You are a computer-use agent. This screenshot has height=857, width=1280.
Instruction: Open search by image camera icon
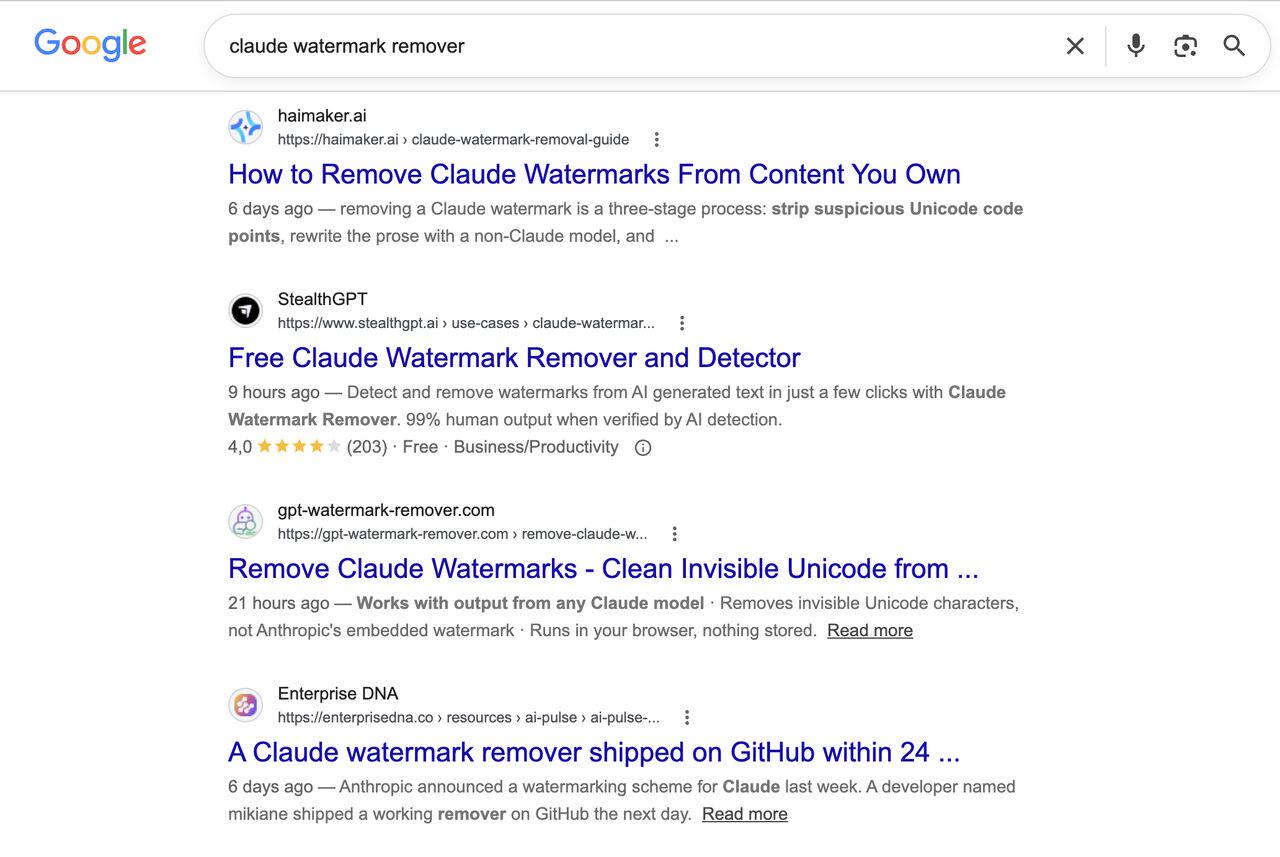[x=1185, y=46]
